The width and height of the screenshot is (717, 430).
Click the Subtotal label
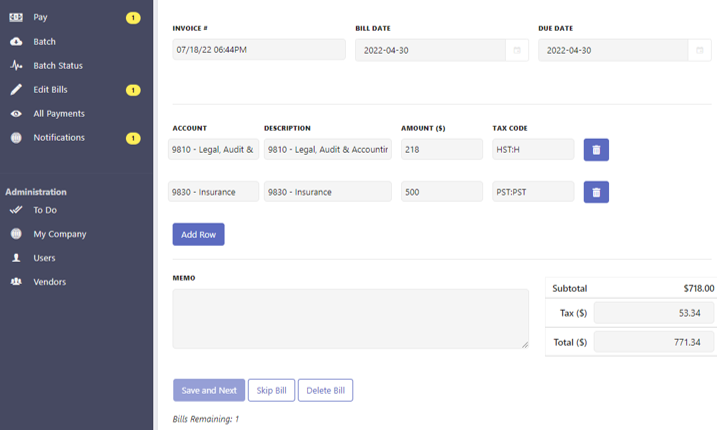pyautogui.click(x=570, y=289)
